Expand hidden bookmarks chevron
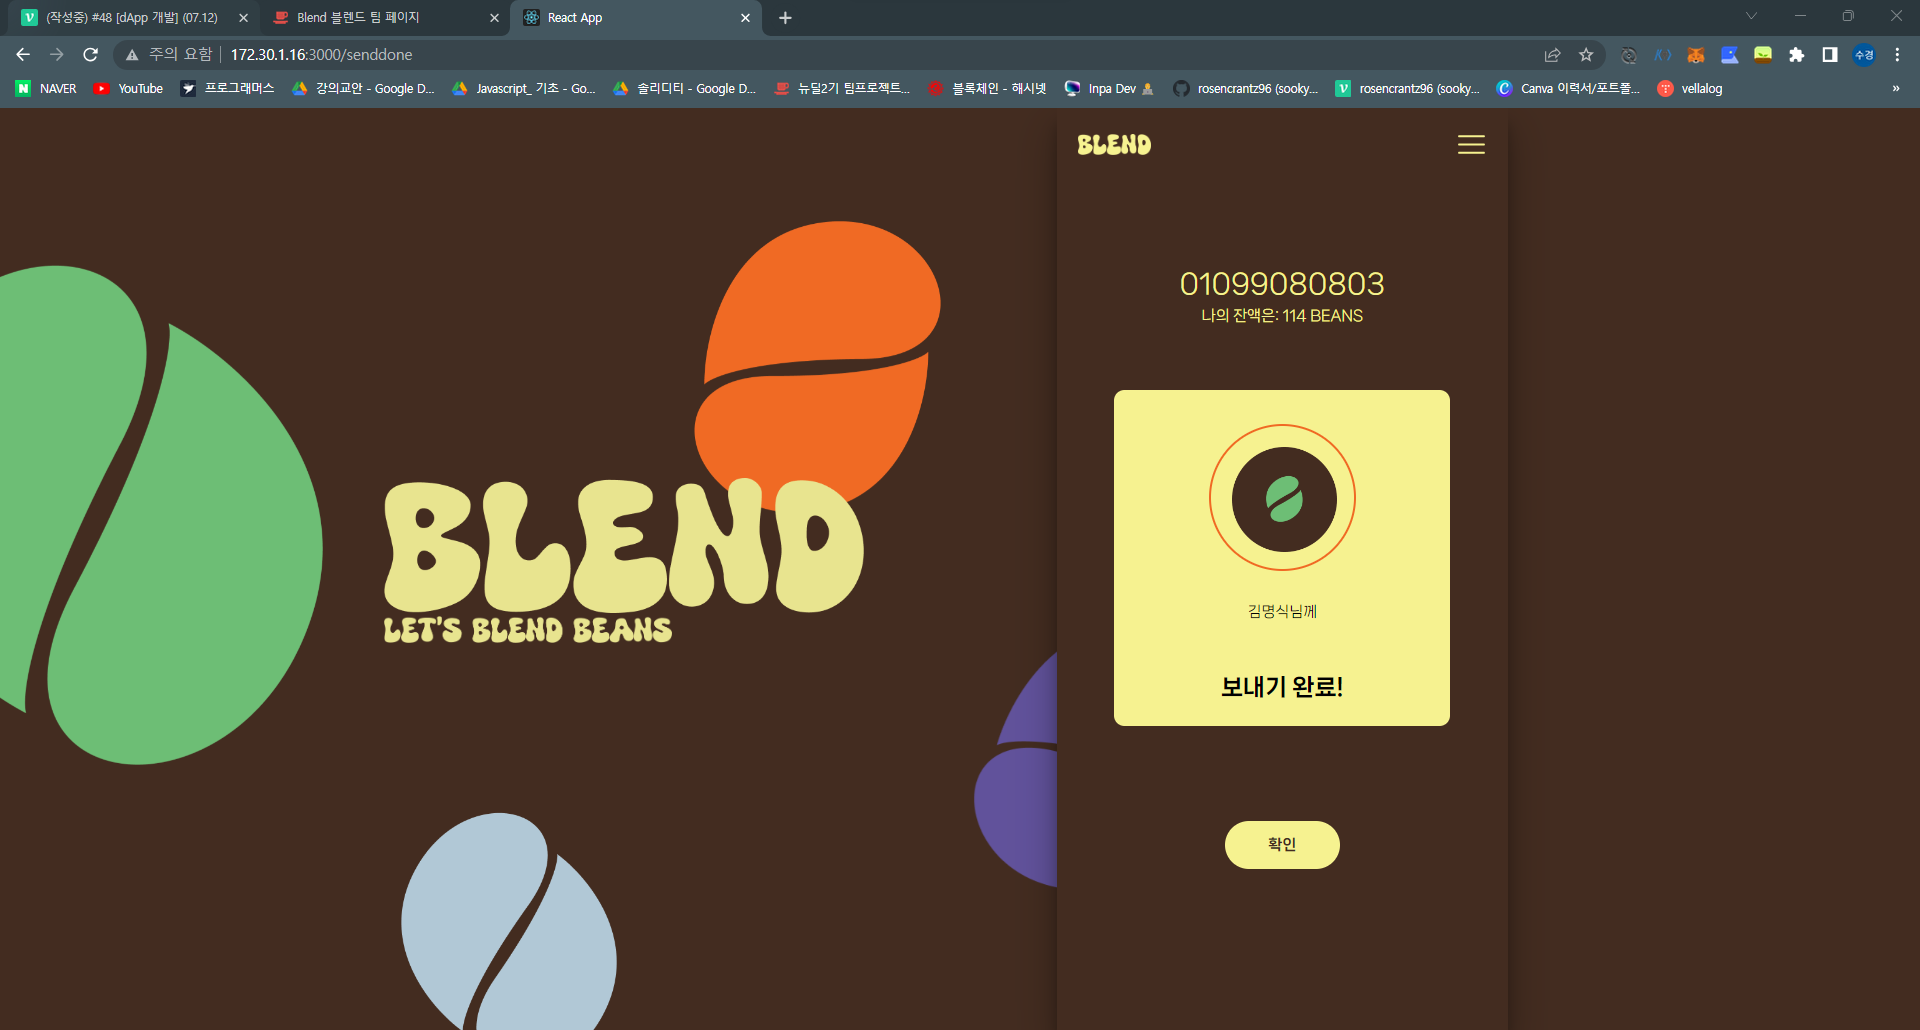1920x1030 pixels. pos(1896,89)
